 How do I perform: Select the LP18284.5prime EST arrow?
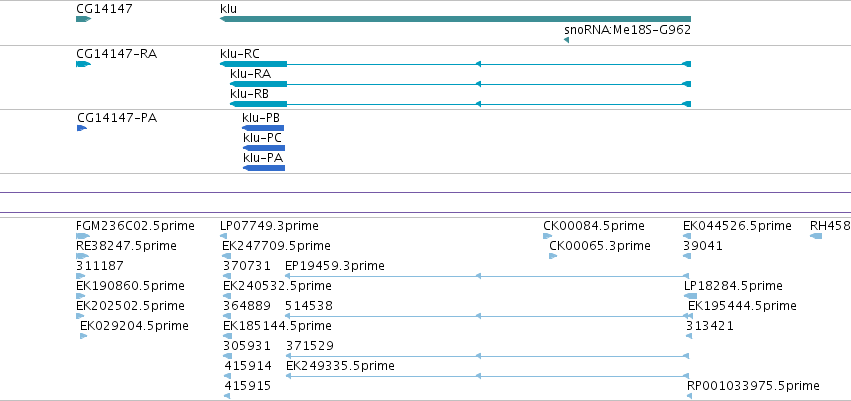[x=690, y=296]
